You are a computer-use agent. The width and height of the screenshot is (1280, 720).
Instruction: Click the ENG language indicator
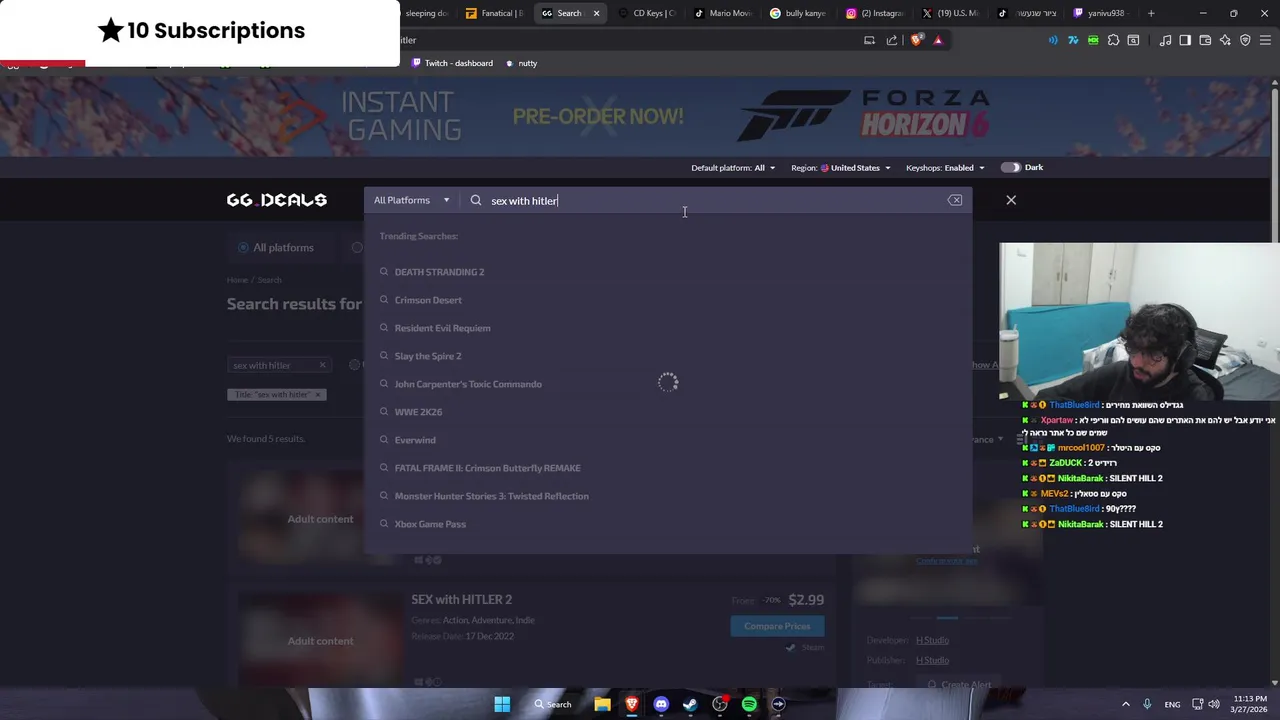(1172, 704)
